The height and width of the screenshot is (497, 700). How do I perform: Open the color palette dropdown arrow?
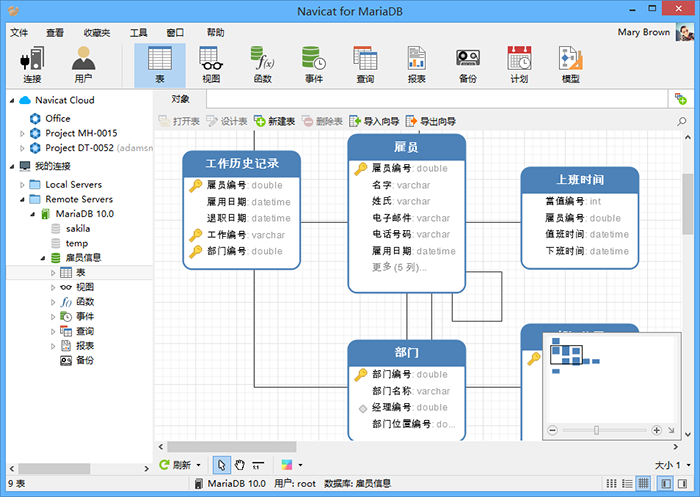point(300,465)
